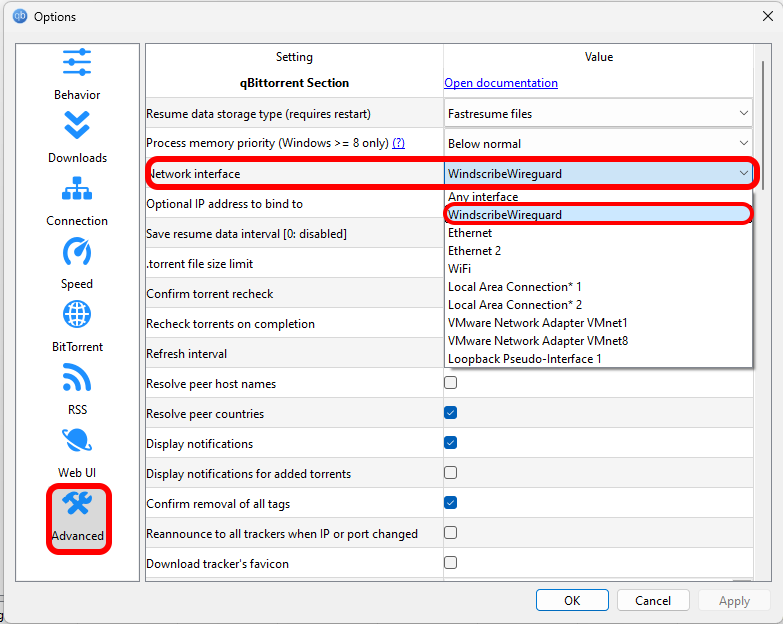Image resolution: width=783 pixels, height=624 pixels.
Task: Open documentation link
Action: [x=501, y=83]
